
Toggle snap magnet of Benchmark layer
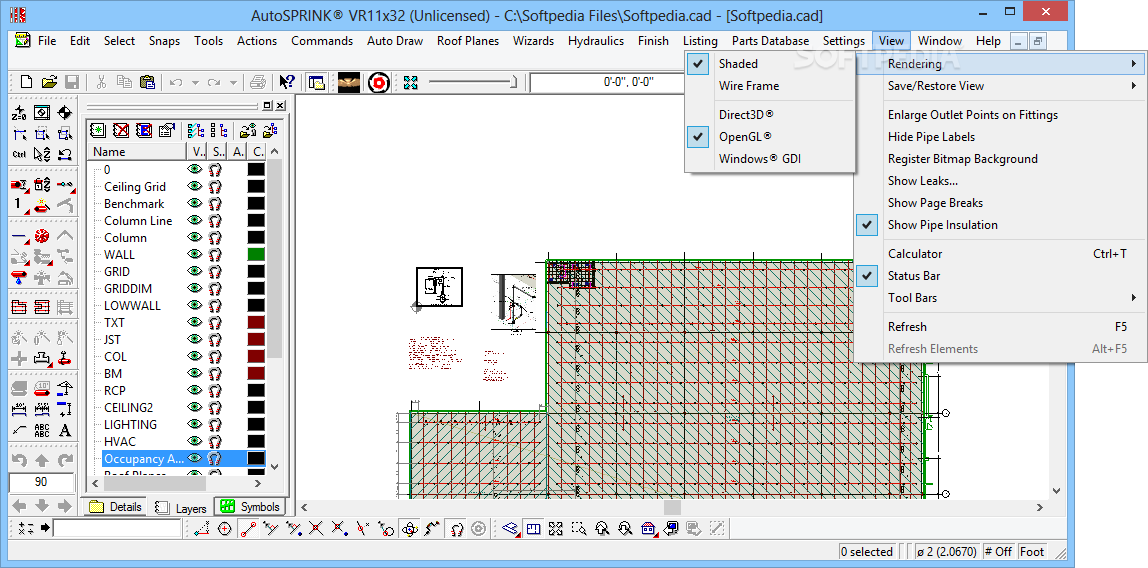(215, 203)
